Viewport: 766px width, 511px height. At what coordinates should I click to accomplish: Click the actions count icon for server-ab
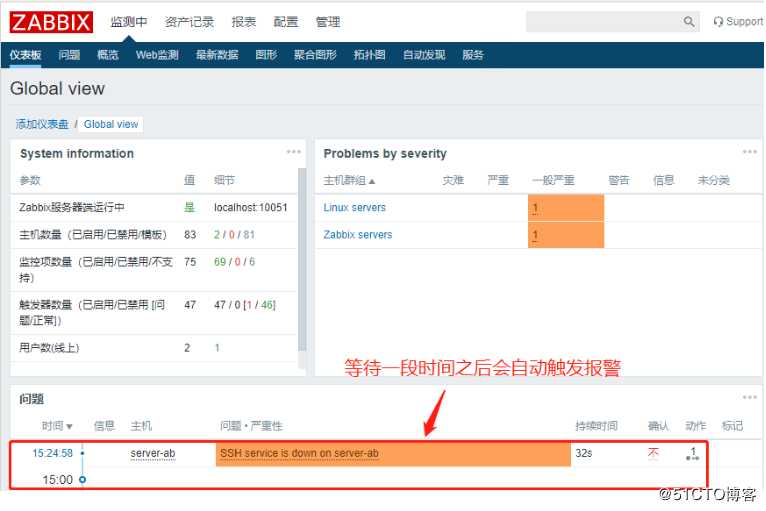[x=692, y=454]
